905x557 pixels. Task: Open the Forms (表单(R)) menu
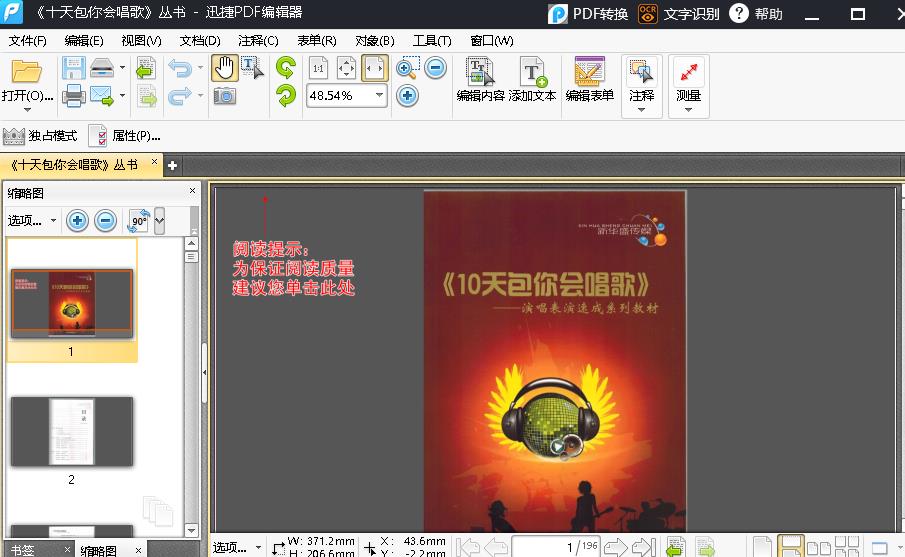[317, 41]
